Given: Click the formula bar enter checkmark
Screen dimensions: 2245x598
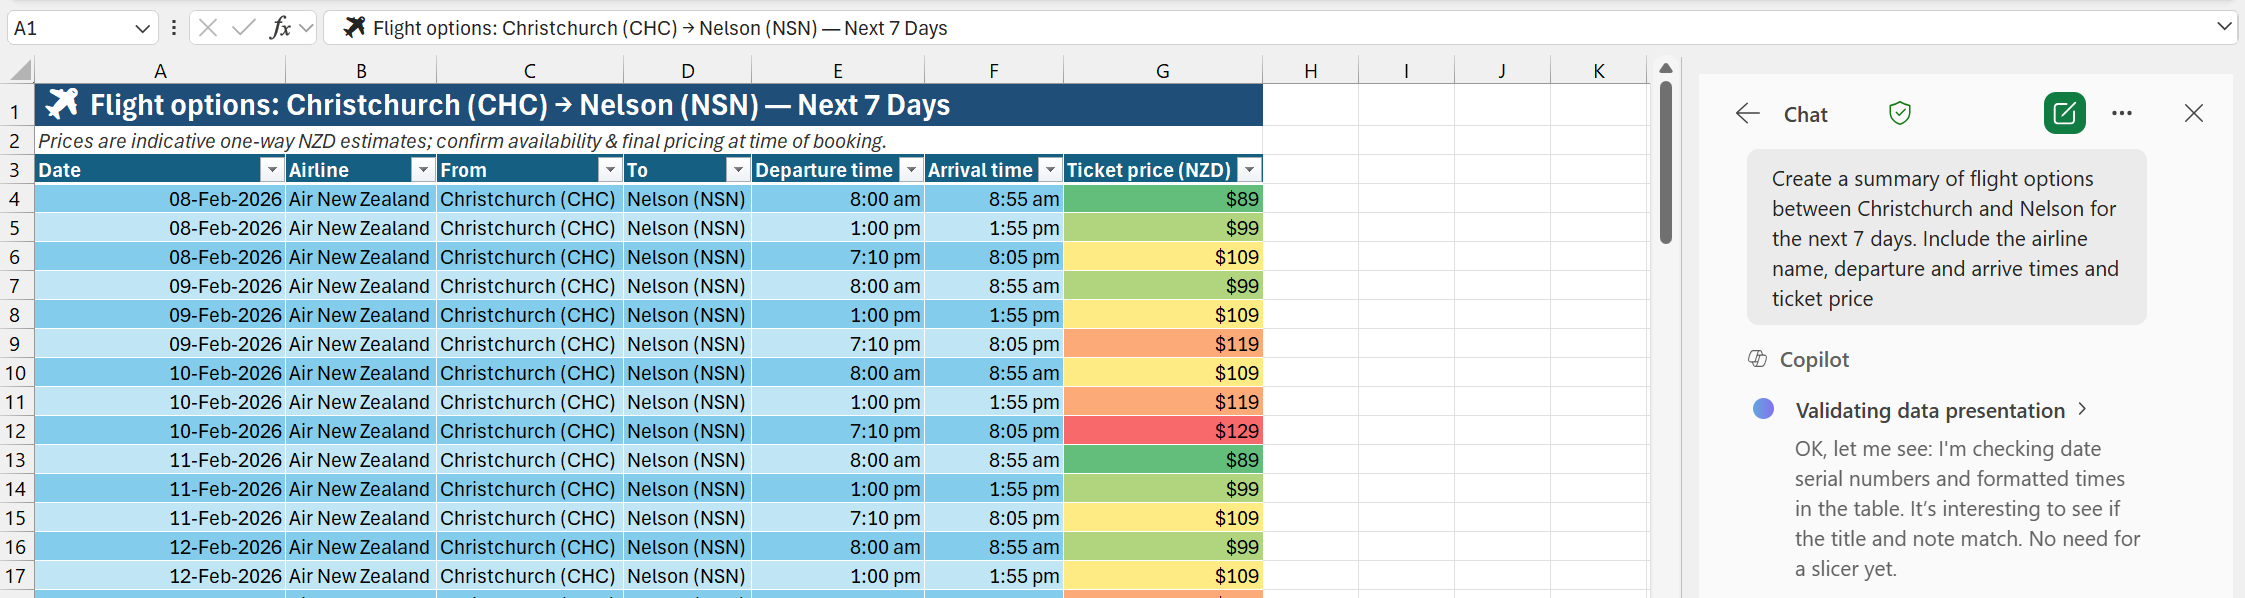Looking at the screenshot, I should click(243, 28).
